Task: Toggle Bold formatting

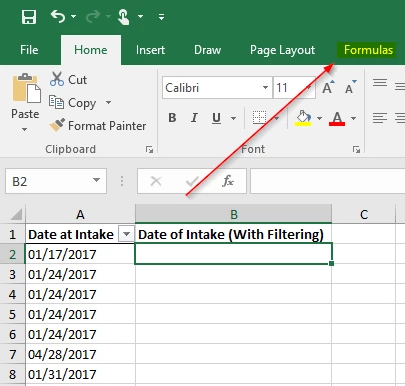Action: 172,118
